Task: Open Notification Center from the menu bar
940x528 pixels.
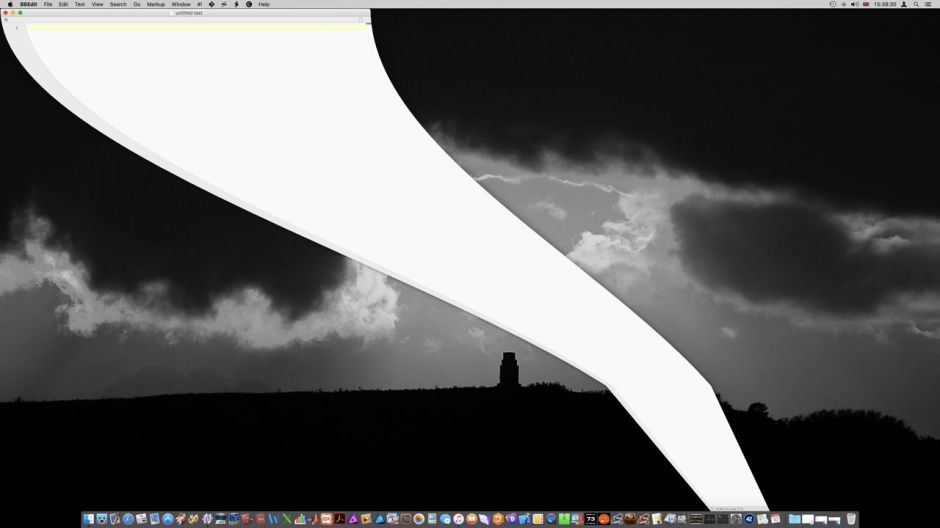Action: [x=929, y=4]
